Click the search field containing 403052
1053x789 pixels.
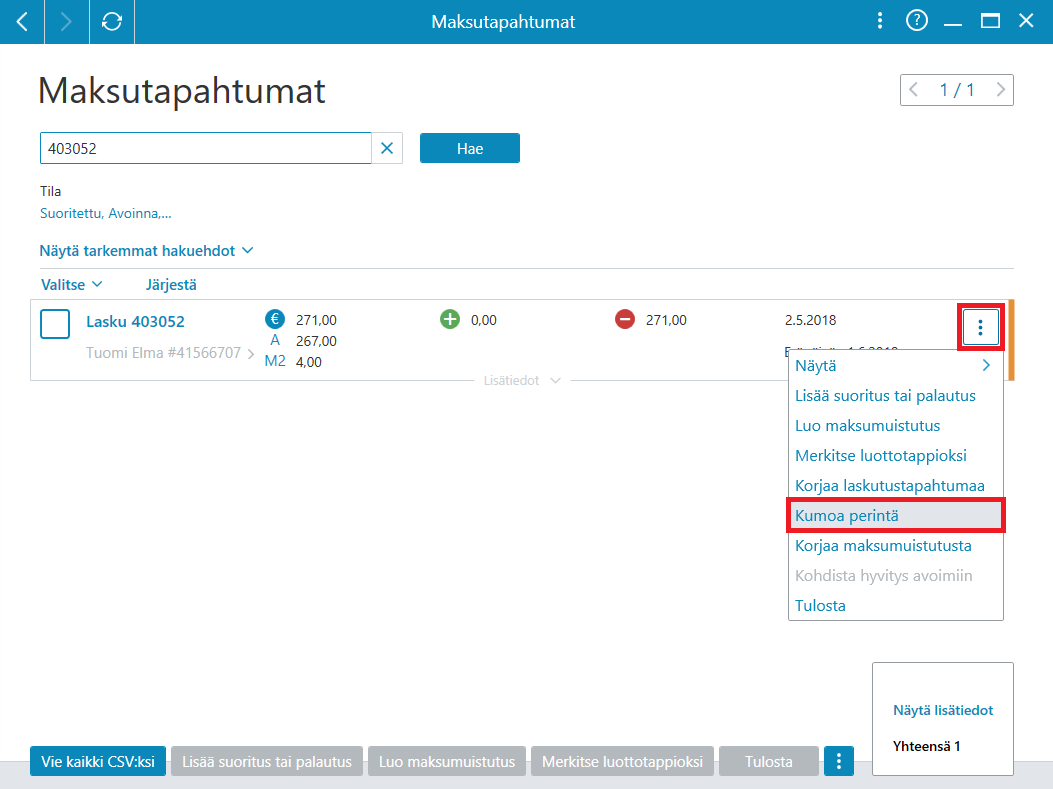click(x=205, y=148)
